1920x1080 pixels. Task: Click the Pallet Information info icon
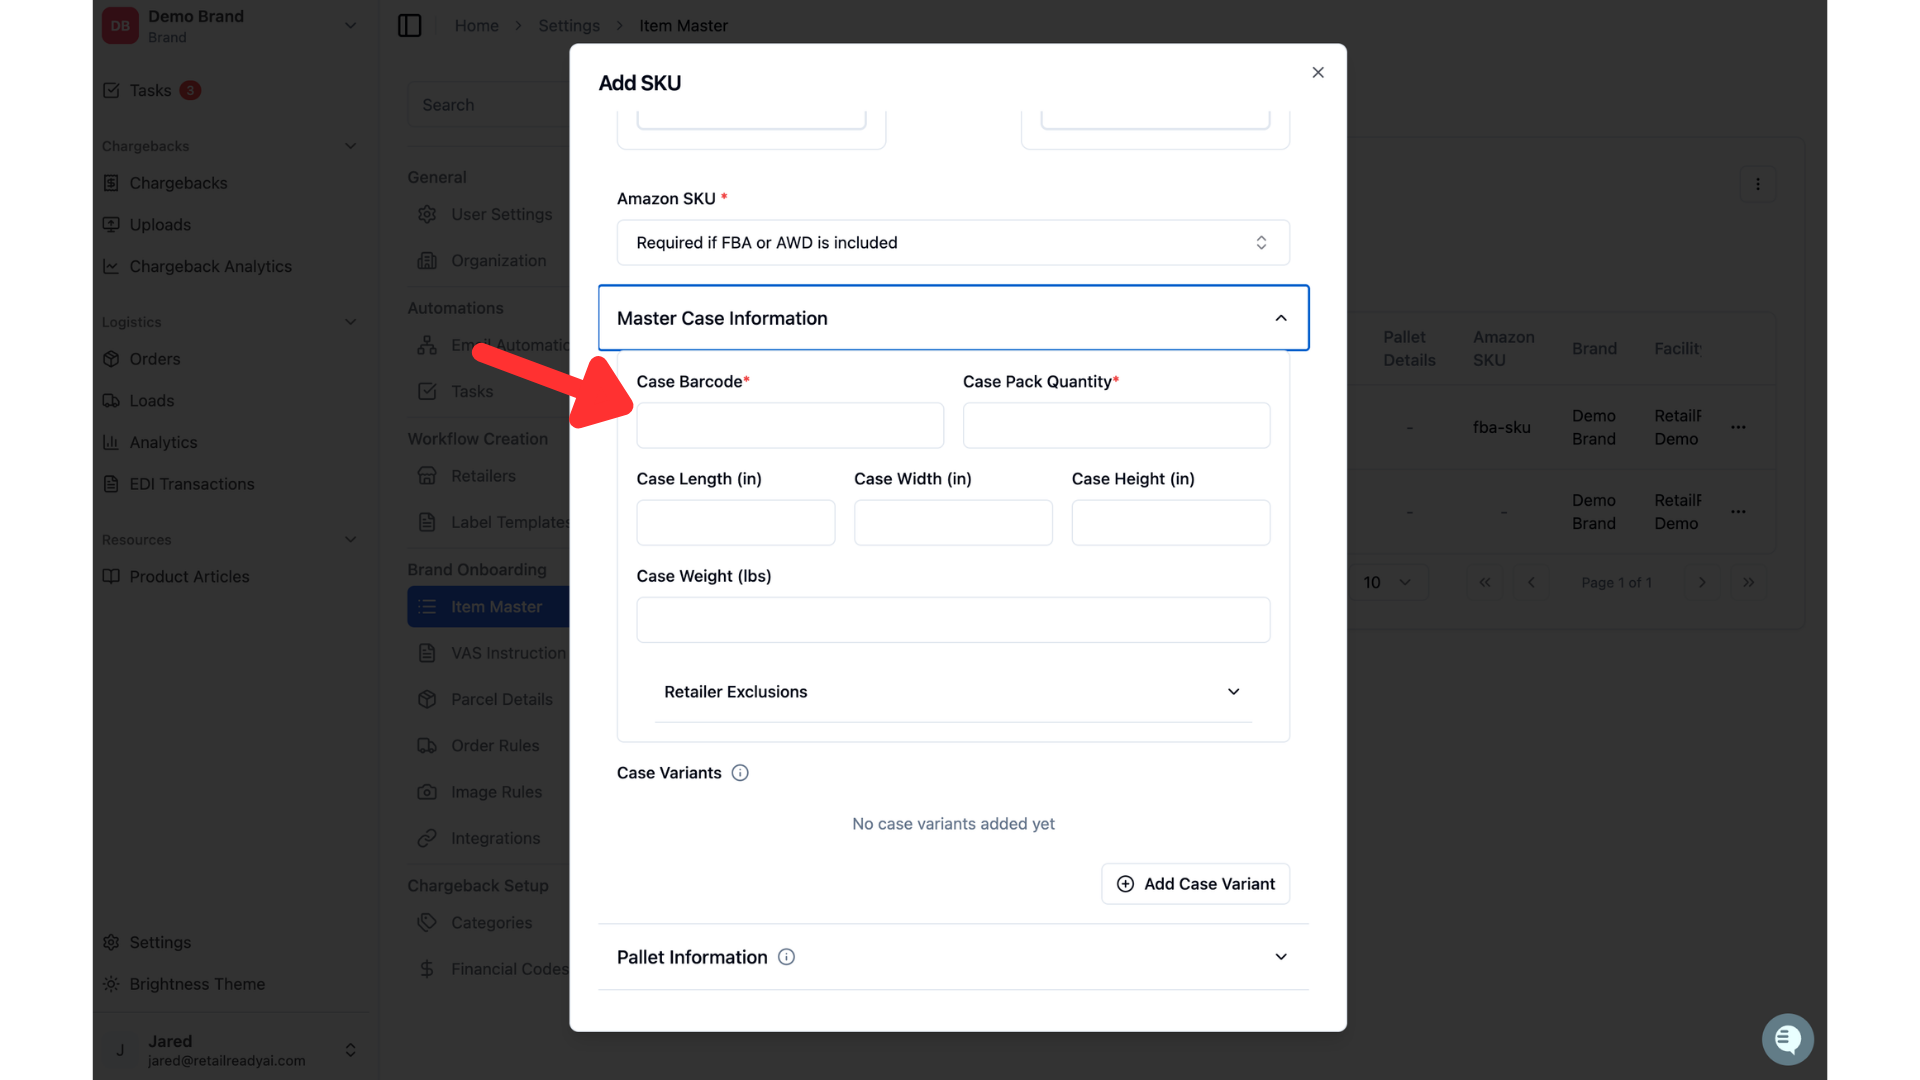pyautogui.click(x=787, y=957)
